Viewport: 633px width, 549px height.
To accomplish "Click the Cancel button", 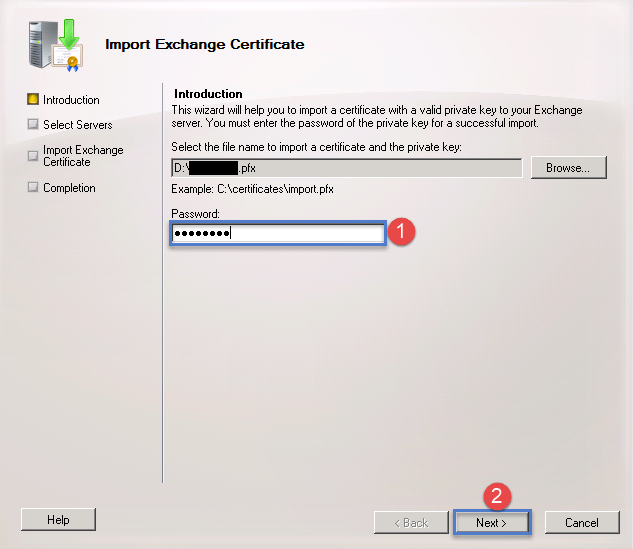I will pyautogui.click(x=582, y=522).
